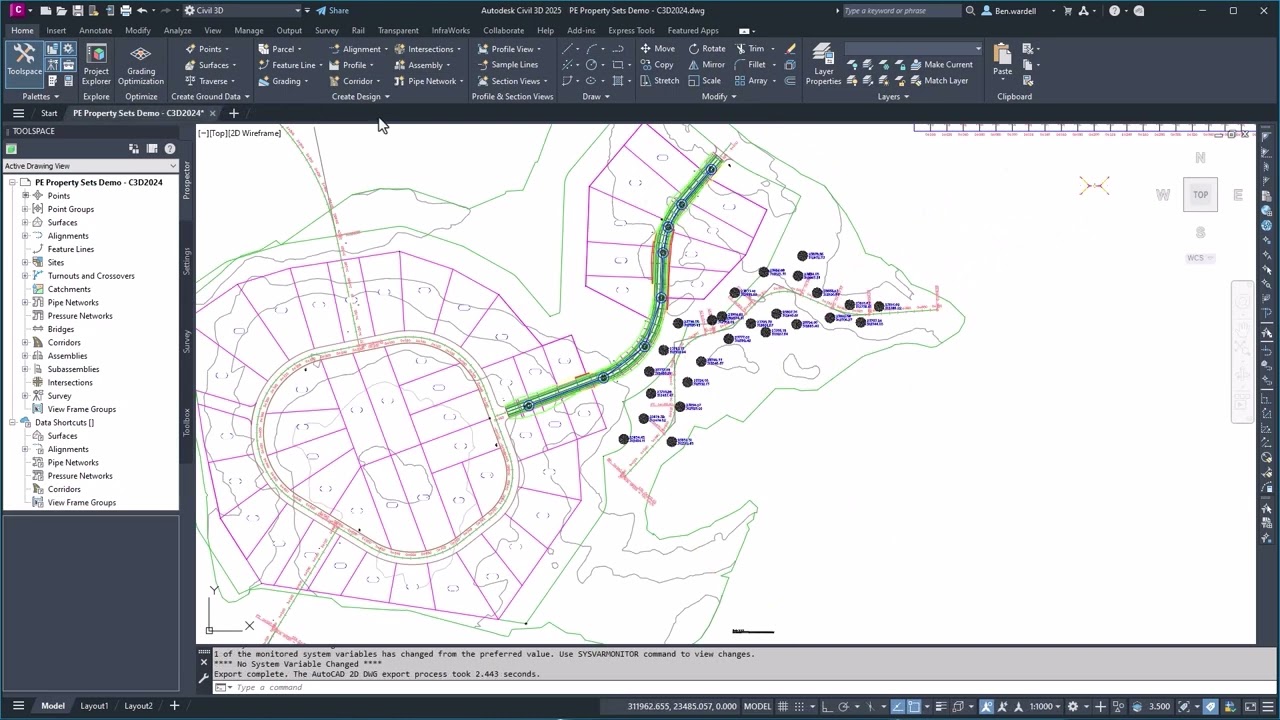The image size is (1280, 720).
Task: Click the Undo arrow icon
Action: [142, 11]
